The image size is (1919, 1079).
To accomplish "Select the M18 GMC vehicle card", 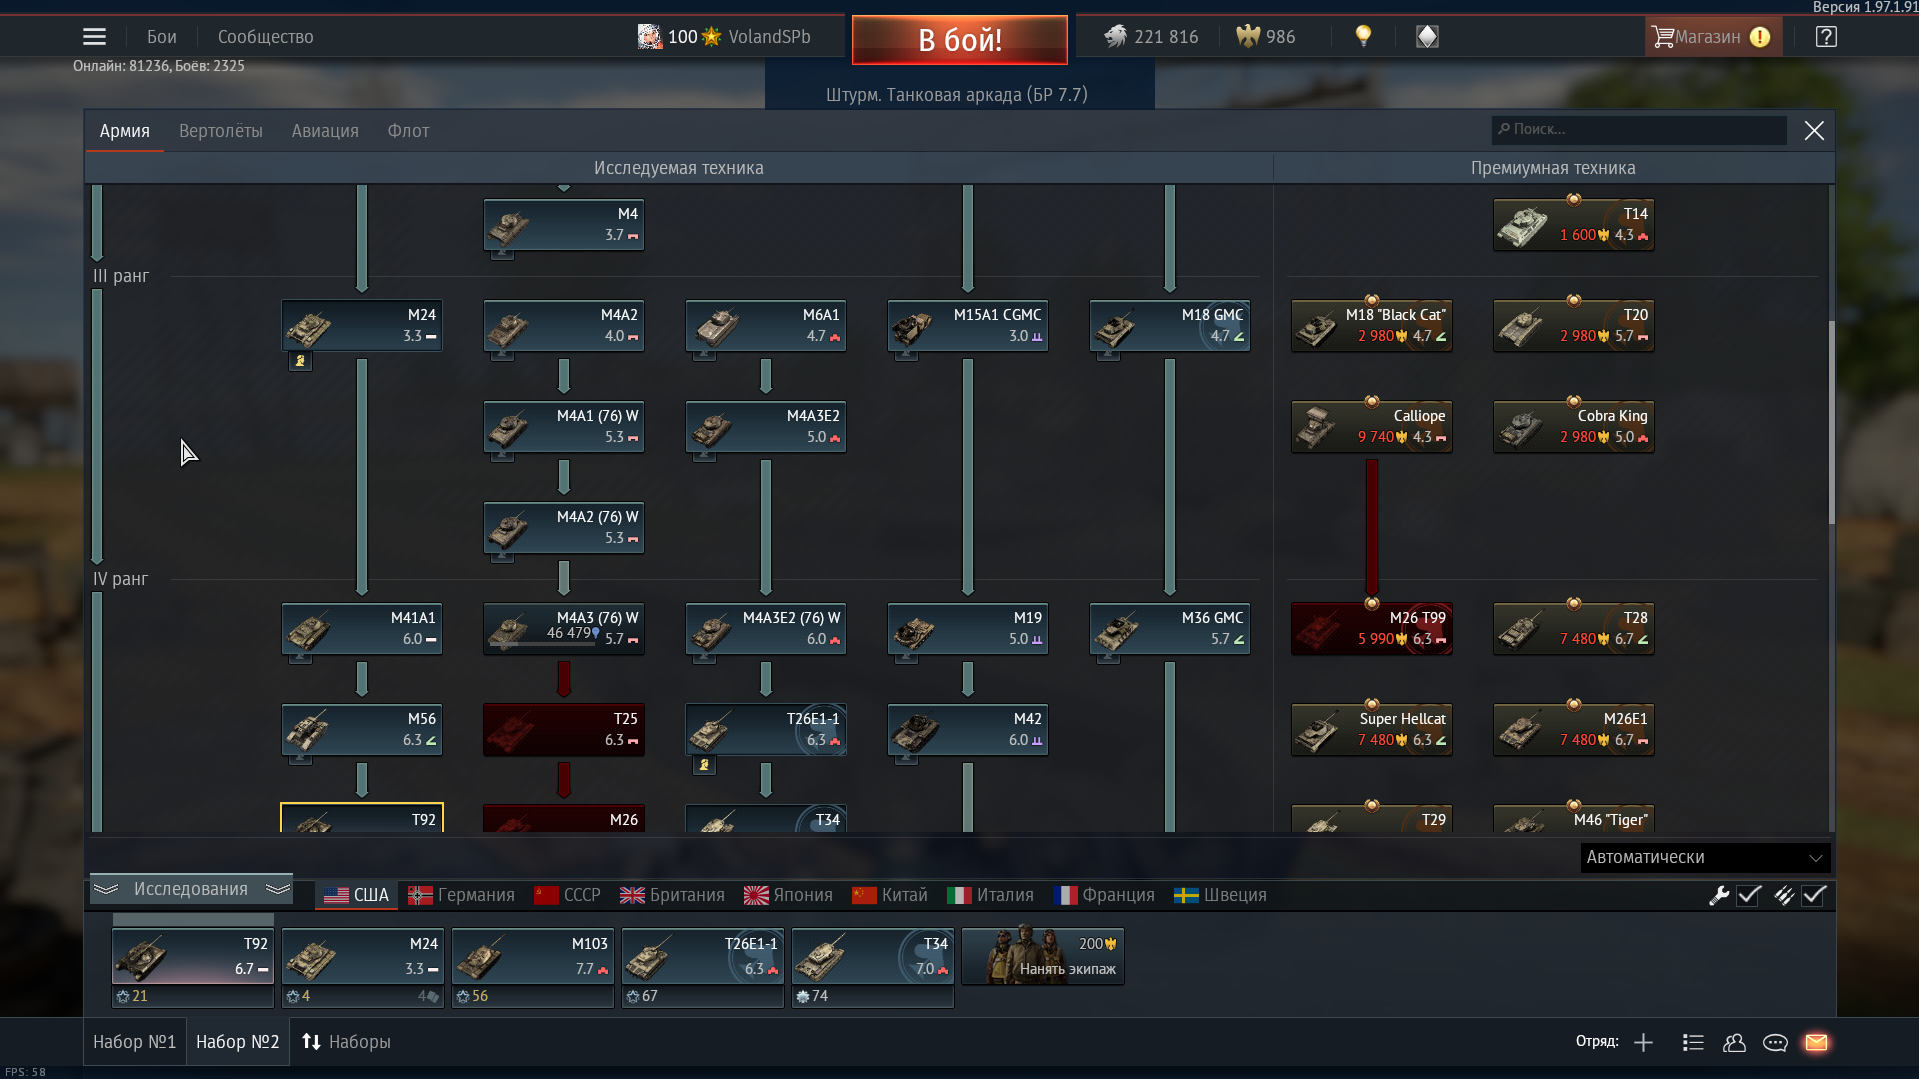I will [x=1170, y=325].
